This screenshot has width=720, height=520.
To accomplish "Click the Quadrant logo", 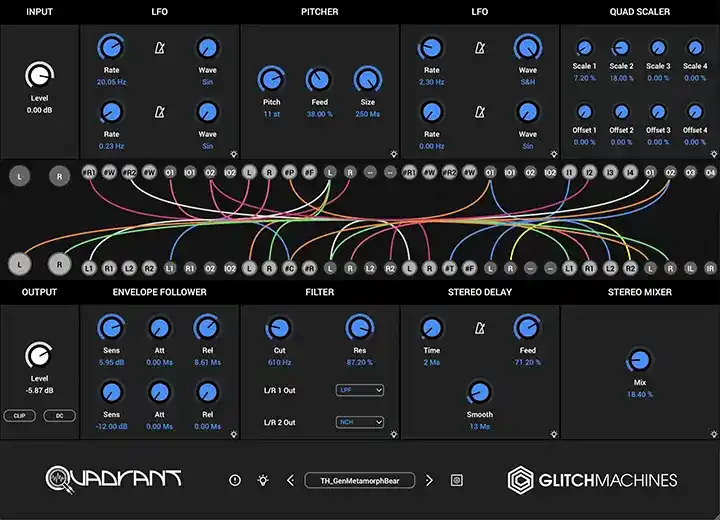I will (113, 480).
